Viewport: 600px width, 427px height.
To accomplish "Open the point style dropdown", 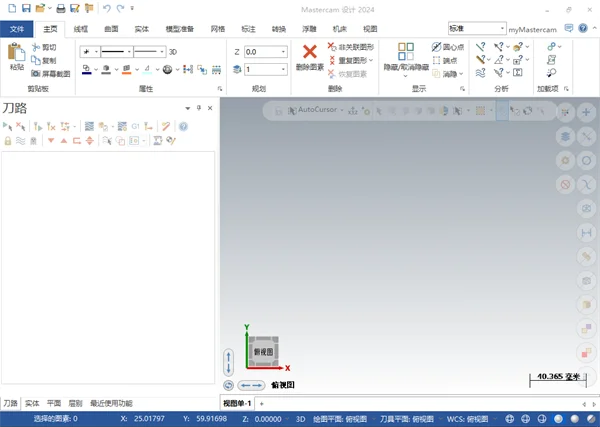I will coord(96,52).
